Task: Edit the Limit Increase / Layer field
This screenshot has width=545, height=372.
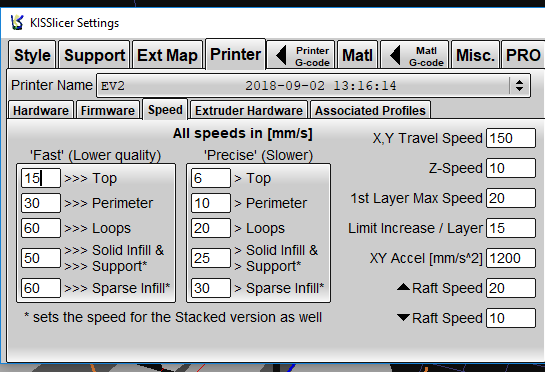Action: 511,228
